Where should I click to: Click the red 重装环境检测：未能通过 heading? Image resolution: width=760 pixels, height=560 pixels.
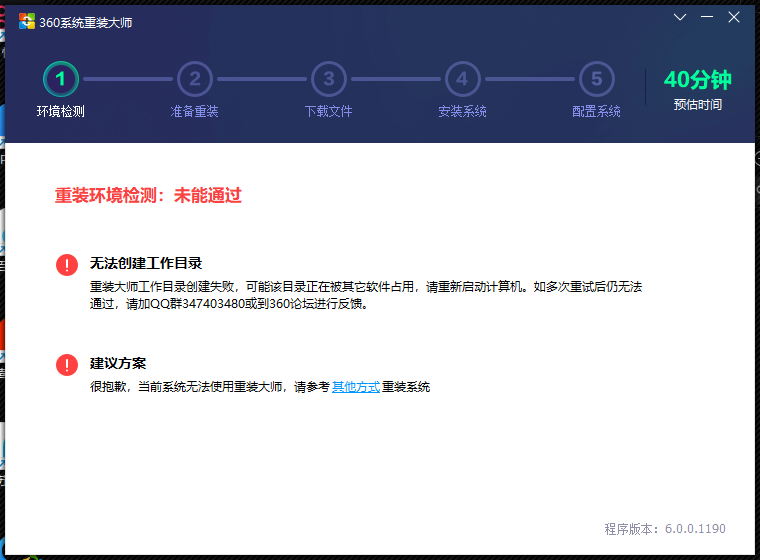[x=148, y=195]
